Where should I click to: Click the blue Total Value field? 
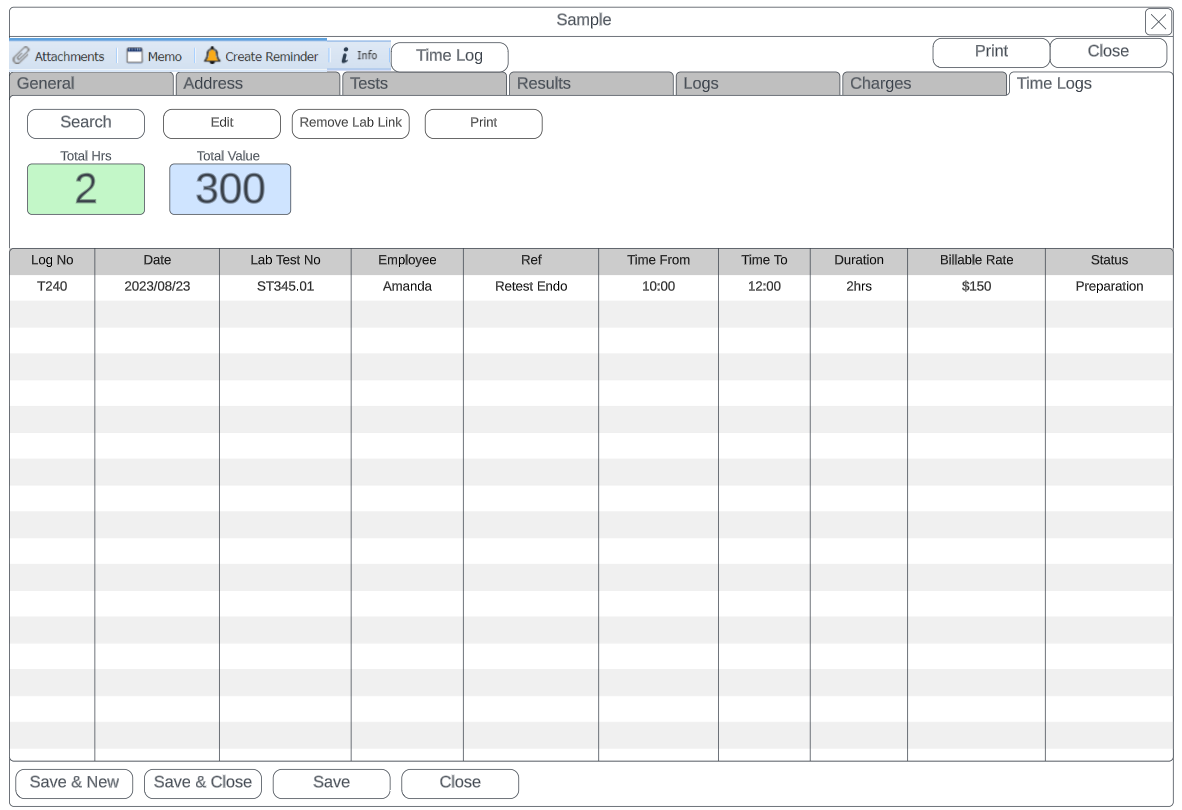pos(230,189)
